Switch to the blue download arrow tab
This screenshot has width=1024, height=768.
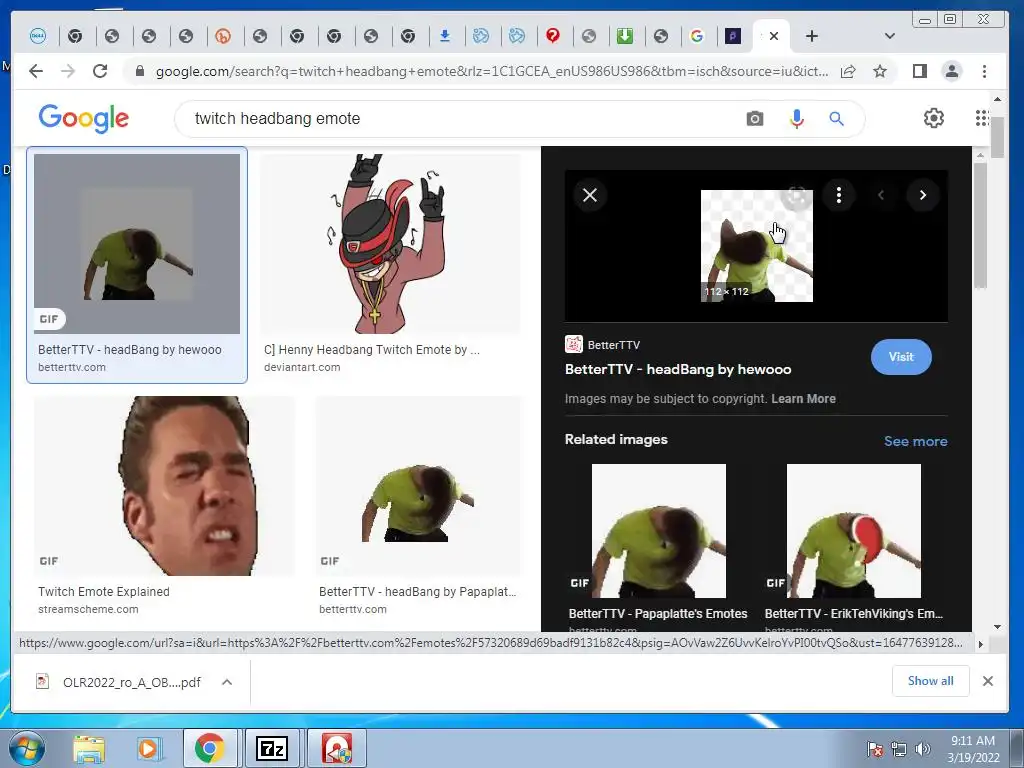click(x=445, y=36)
